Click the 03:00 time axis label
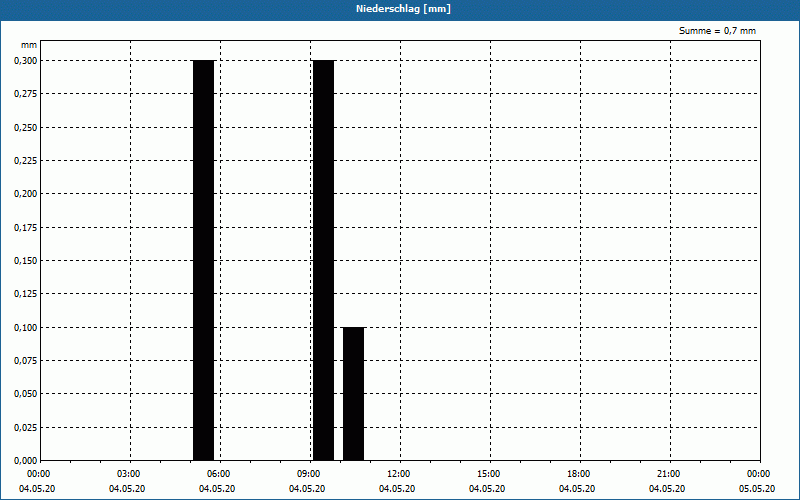Screen dimensions: 800x500 point(130,474)
